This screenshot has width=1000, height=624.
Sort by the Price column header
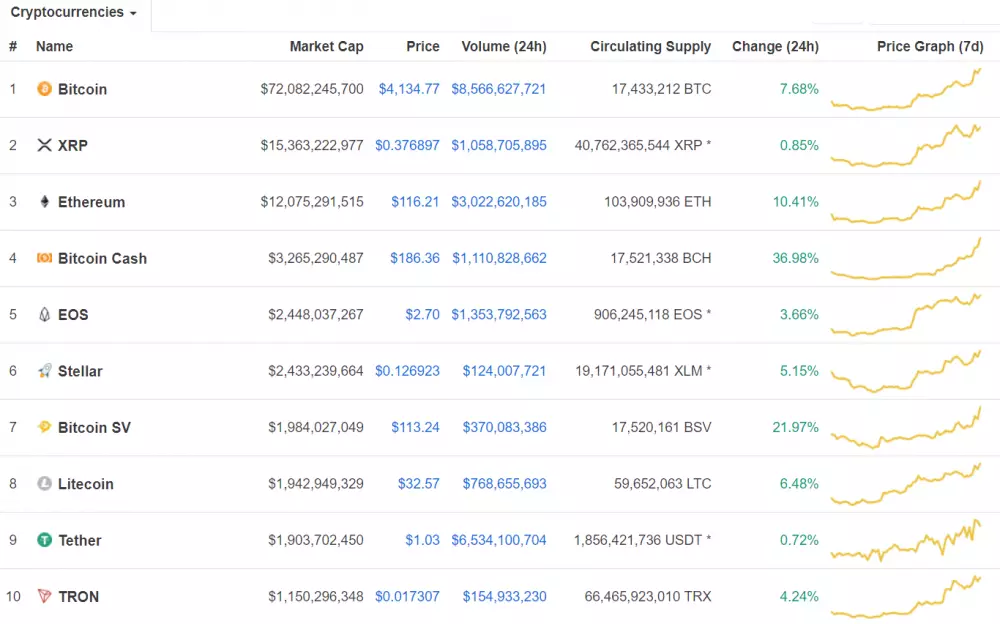pos(422,46)
